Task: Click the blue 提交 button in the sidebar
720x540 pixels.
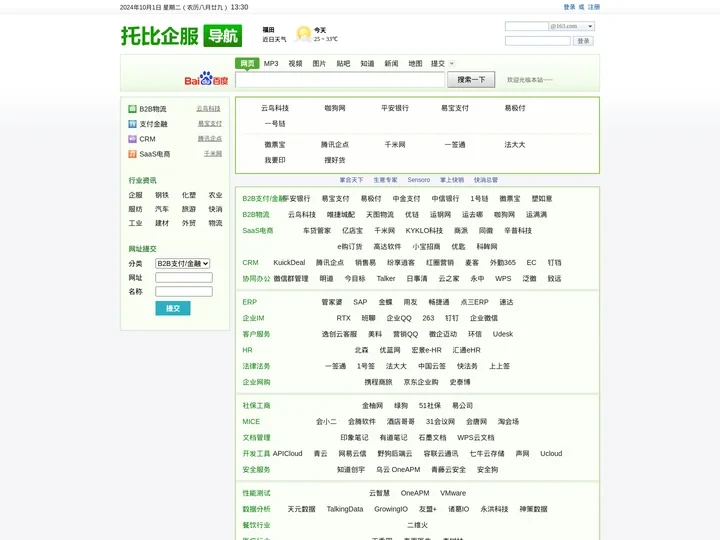Action: pyautogui.click(x=173, y=308)
